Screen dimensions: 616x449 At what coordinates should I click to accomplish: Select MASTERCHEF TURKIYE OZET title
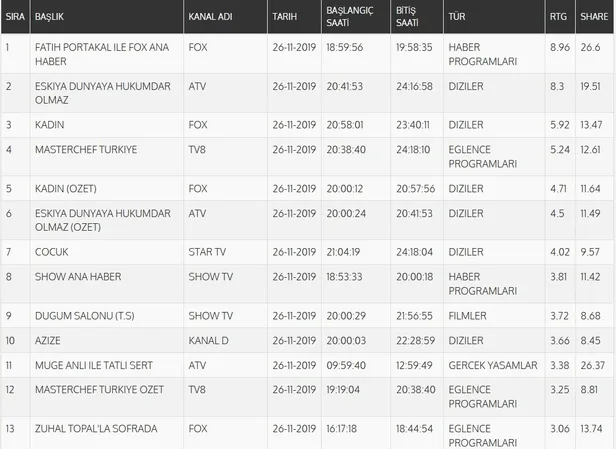click(99, 390)
